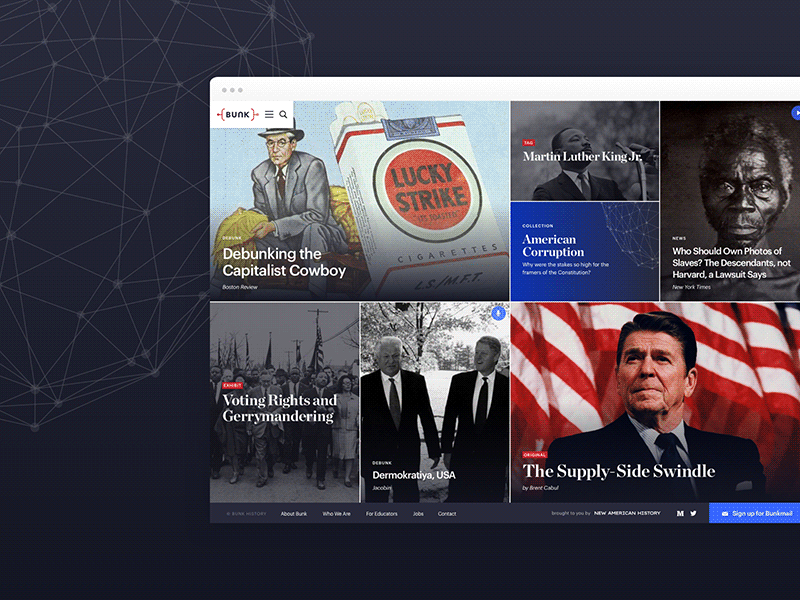Click the TAG red label badge

pyautogui.click(x=528, y=143)
